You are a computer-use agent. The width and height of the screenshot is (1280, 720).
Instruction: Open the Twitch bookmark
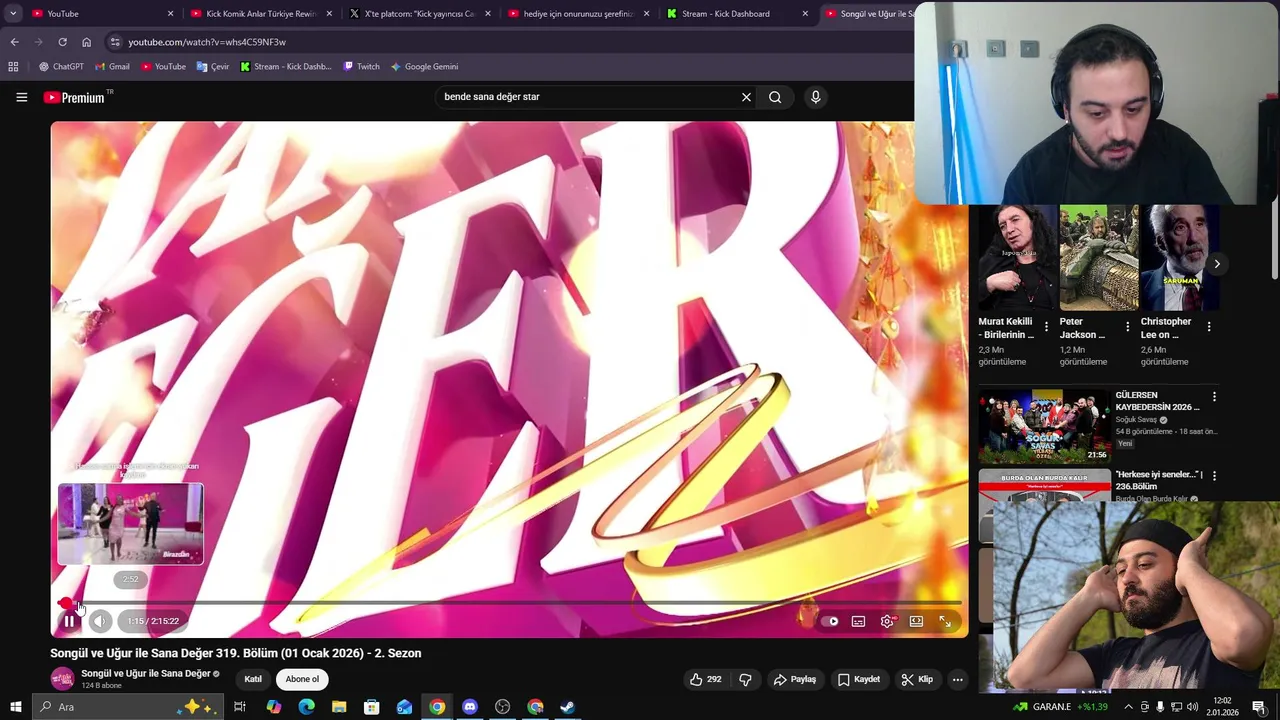click(x=361, y=67)
